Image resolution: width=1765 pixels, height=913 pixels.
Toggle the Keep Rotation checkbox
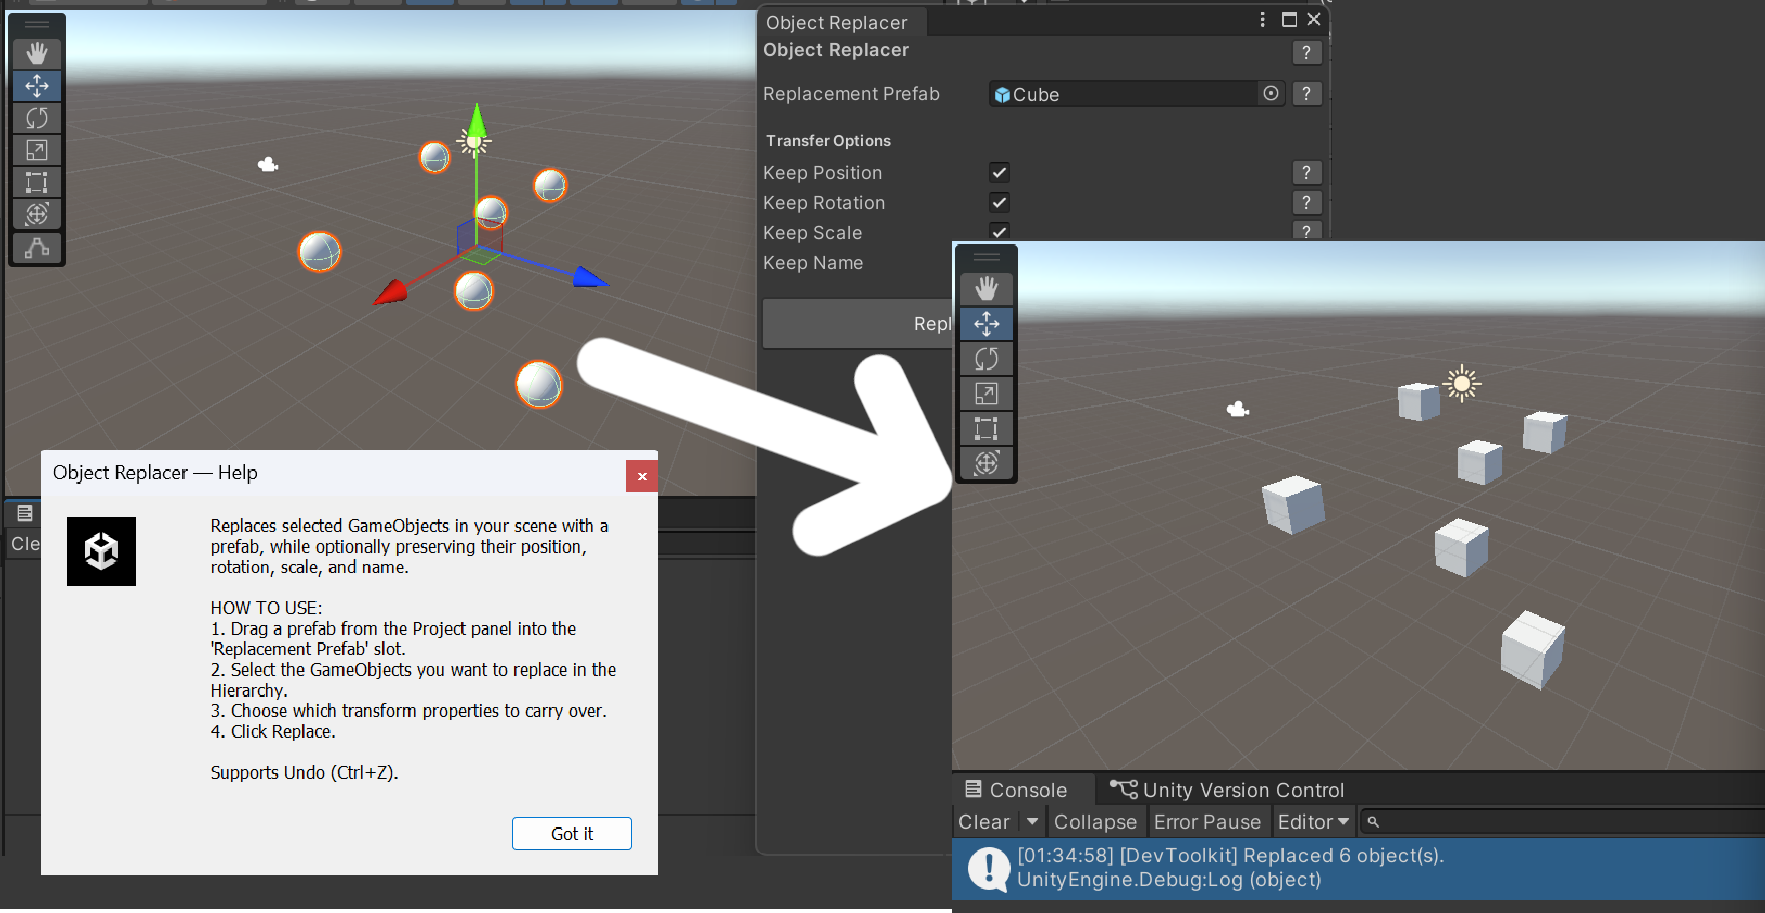pos(999,203)
